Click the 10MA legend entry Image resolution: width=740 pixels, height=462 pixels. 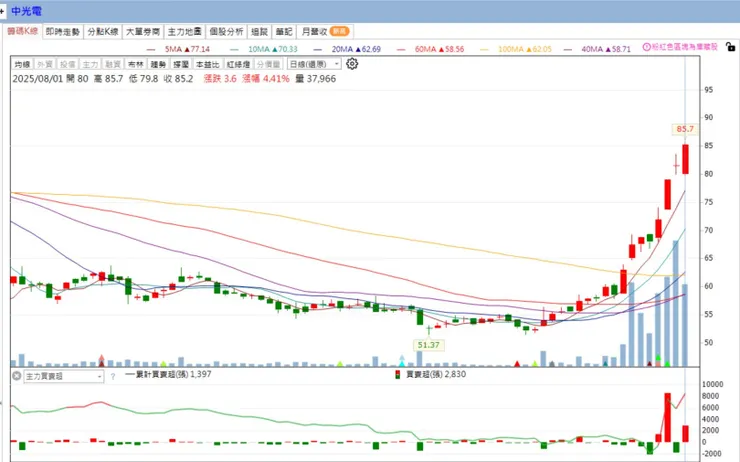point(264,49)
